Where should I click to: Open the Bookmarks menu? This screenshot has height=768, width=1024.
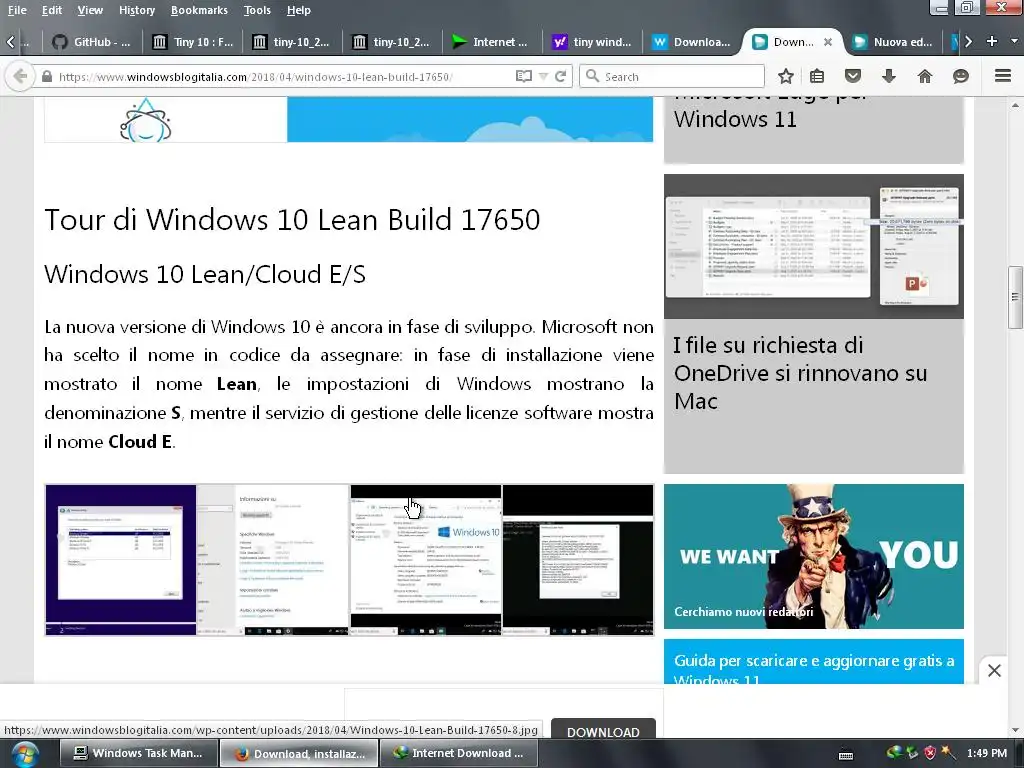[199, 10]
